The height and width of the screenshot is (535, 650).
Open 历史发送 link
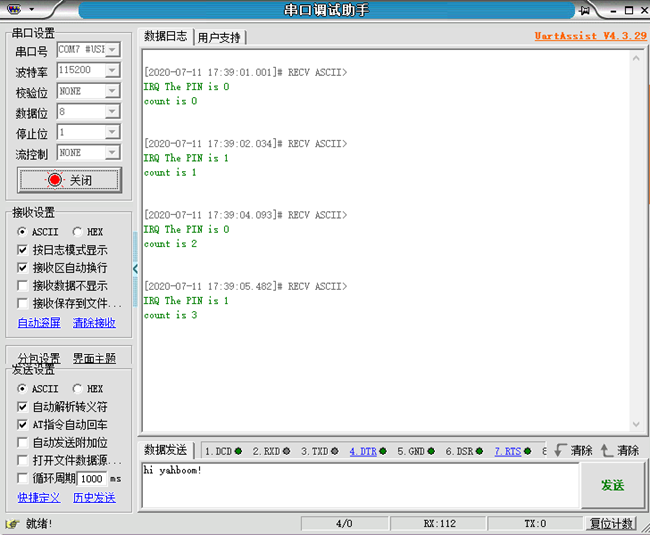[x=94, y=498]
